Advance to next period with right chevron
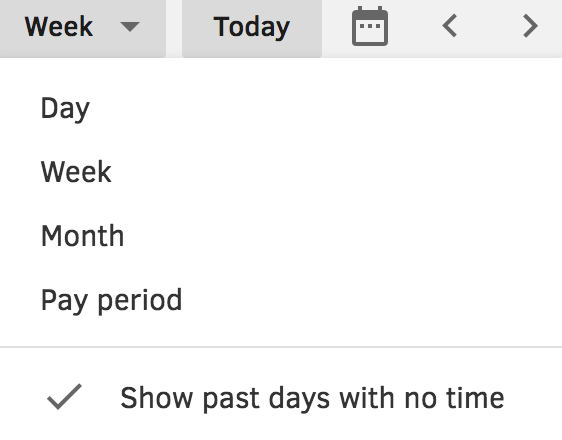This screenshot has width=562, height=440. pos(530,26)
